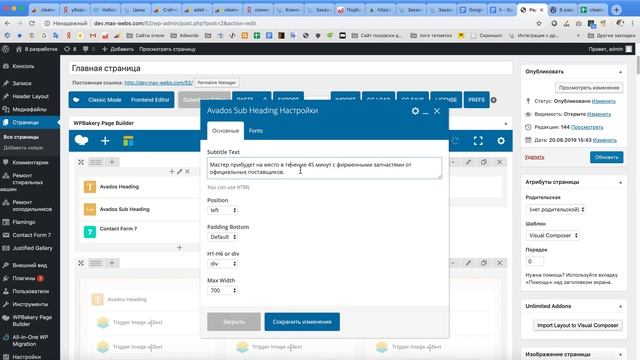Click the Закрыть button

coord(234,322)
